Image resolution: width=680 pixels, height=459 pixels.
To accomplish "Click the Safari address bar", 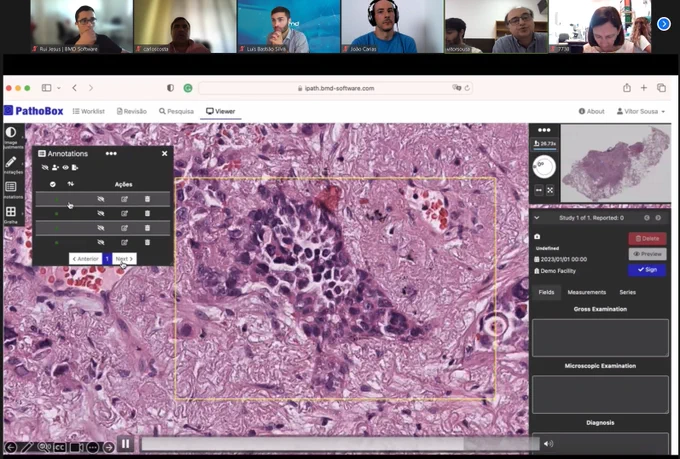I will click(335, 88).
